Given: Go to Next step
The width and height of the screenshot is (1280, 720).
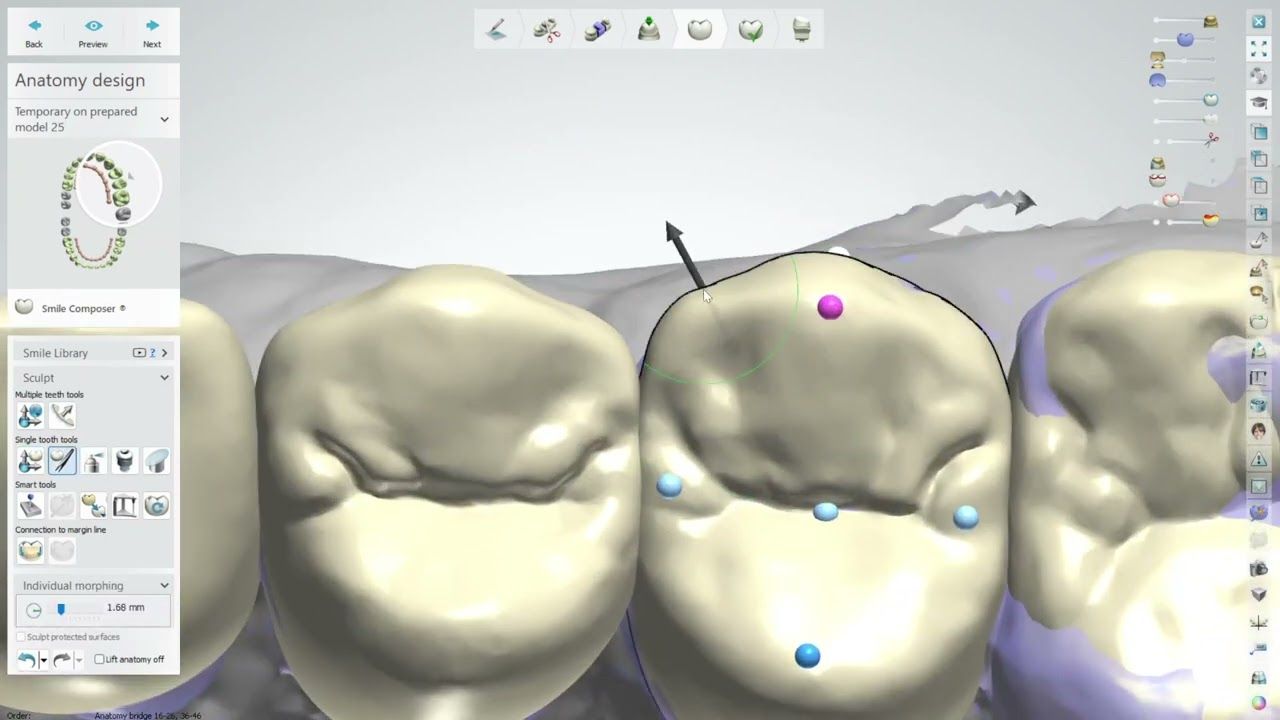Looking at the screenshot, I should [152, 33].
